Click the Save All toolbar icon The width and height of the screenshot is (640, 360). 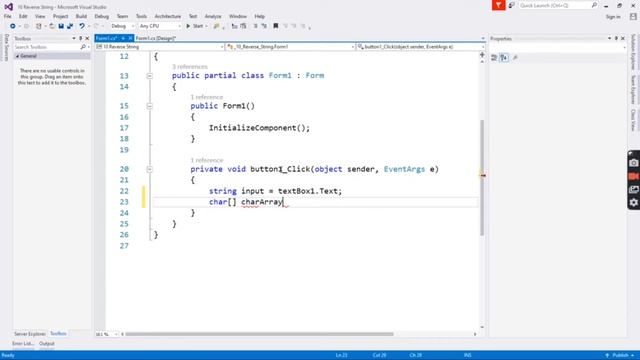[x=70, y=26]
